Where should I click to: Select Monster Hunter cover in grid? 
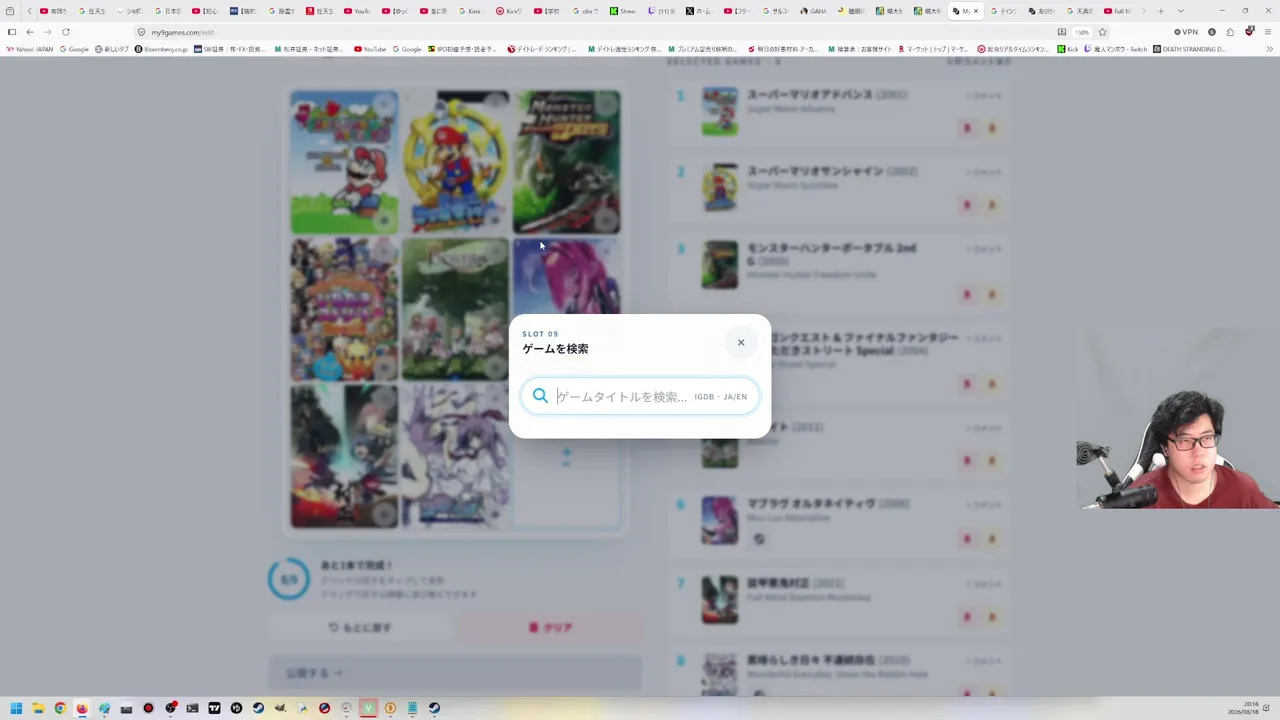(566, 162)
